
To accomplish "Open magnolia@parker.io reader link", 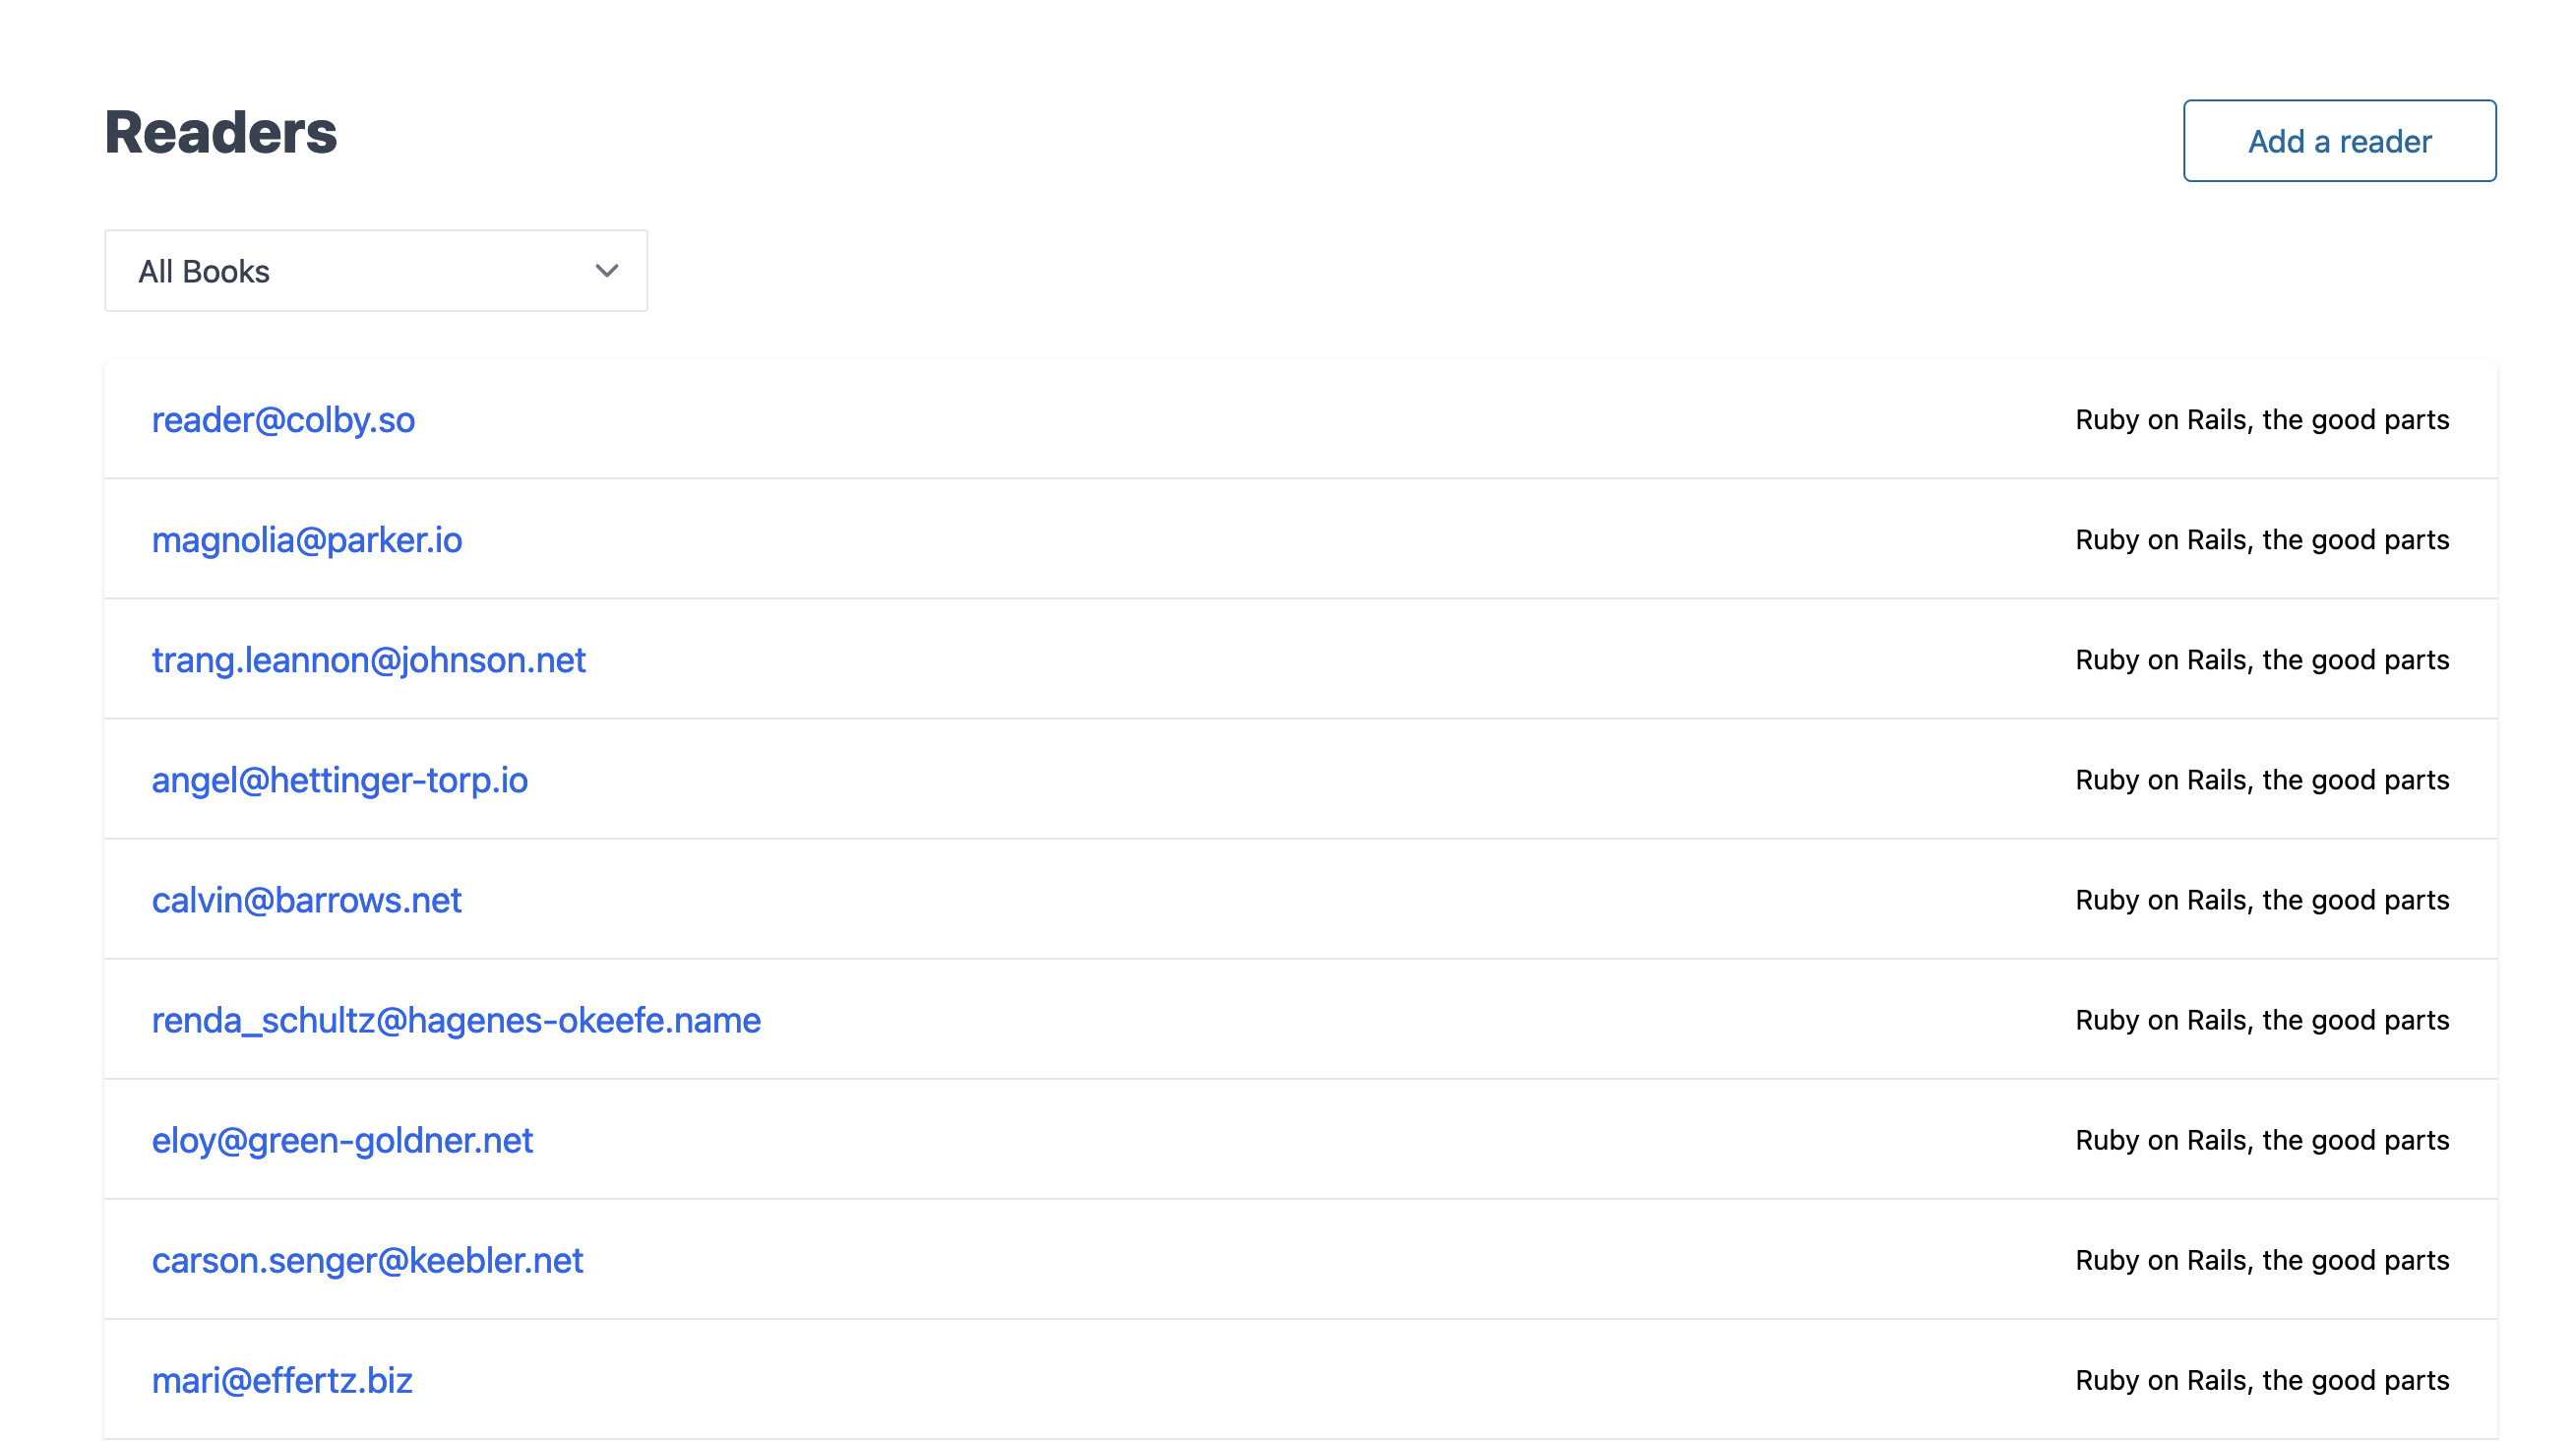I will (x=306, y=540).
